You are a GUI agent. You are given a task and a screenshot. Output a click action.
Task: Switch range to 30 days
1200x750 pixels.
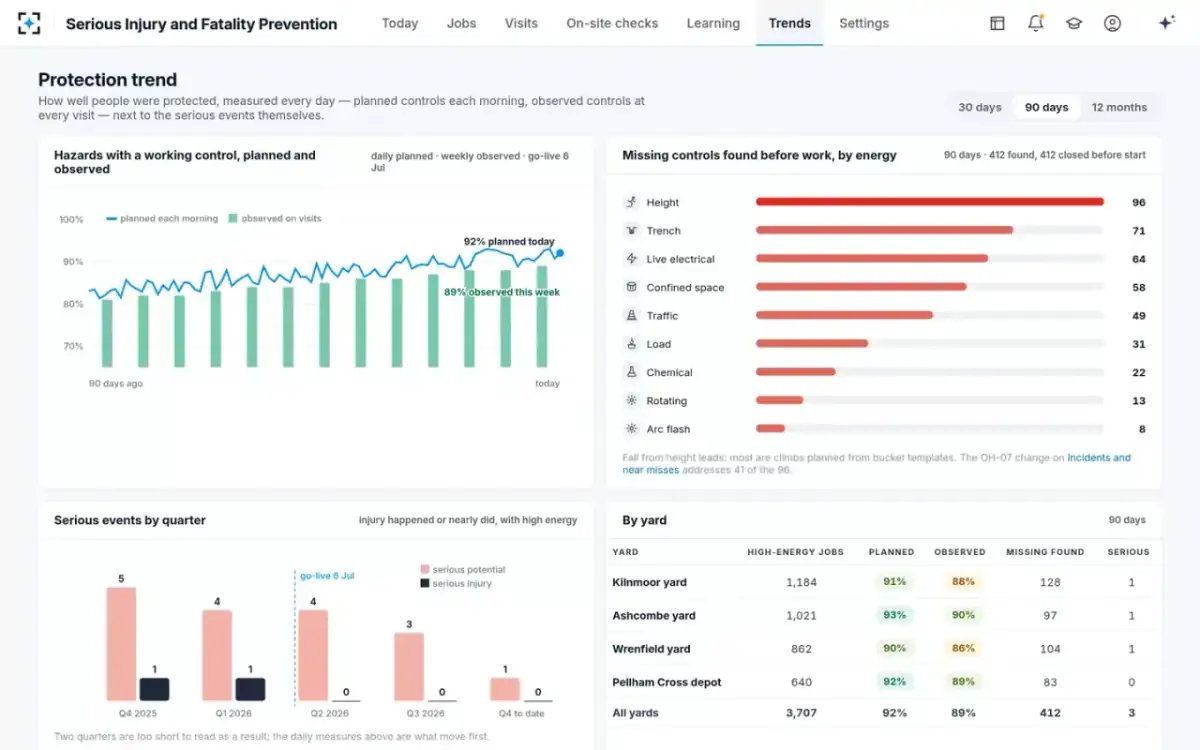coord(980,107)
